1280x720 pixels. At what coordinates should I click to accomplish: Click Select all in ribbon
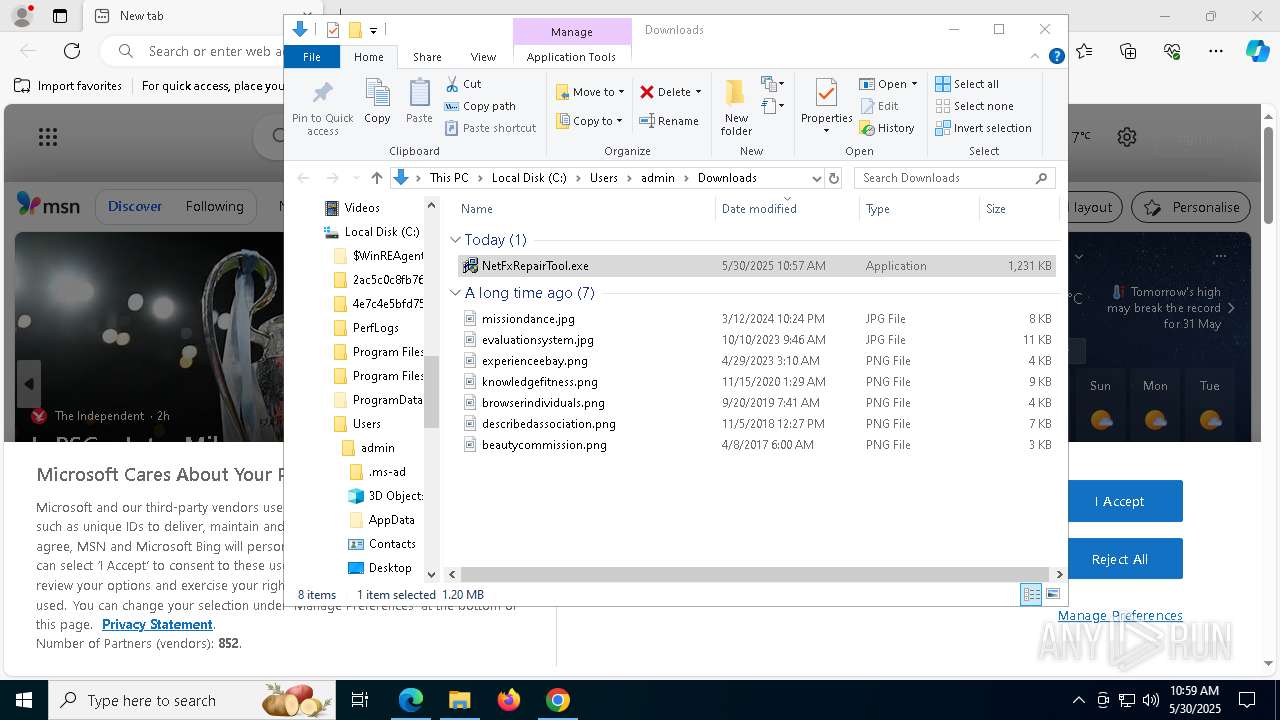(x=967, y=84)
